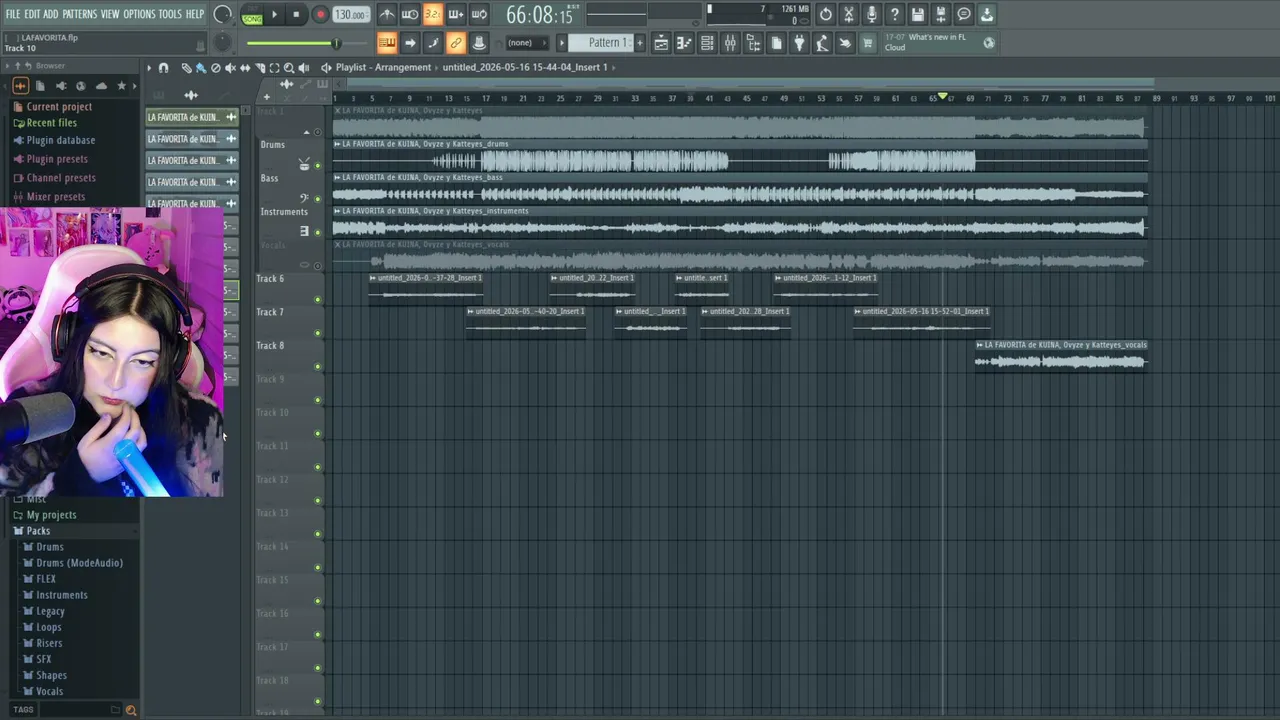1280x720 pixels.
Task: Open the Playlist view icon
Action: point(661,43)
